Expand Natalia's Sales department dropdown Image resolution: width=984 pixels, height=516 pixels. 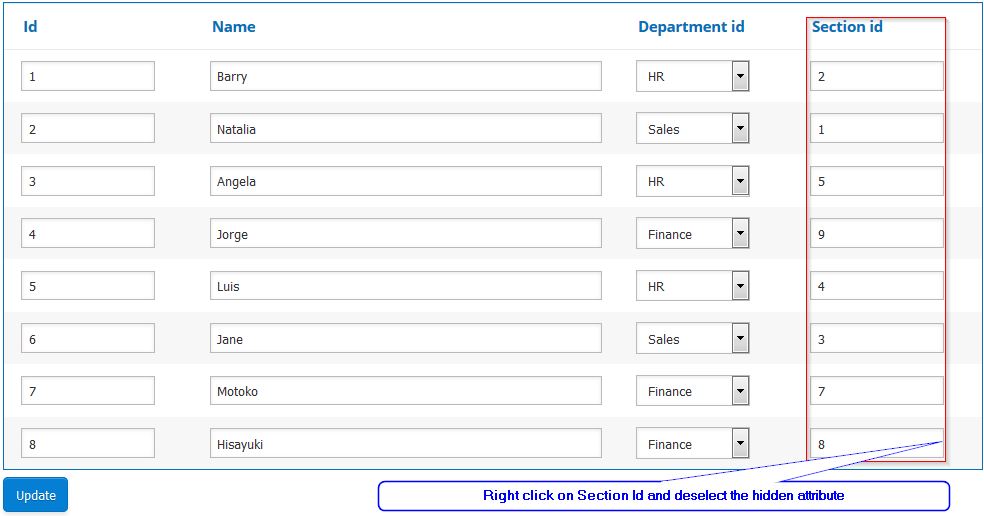tap(740, 129)
